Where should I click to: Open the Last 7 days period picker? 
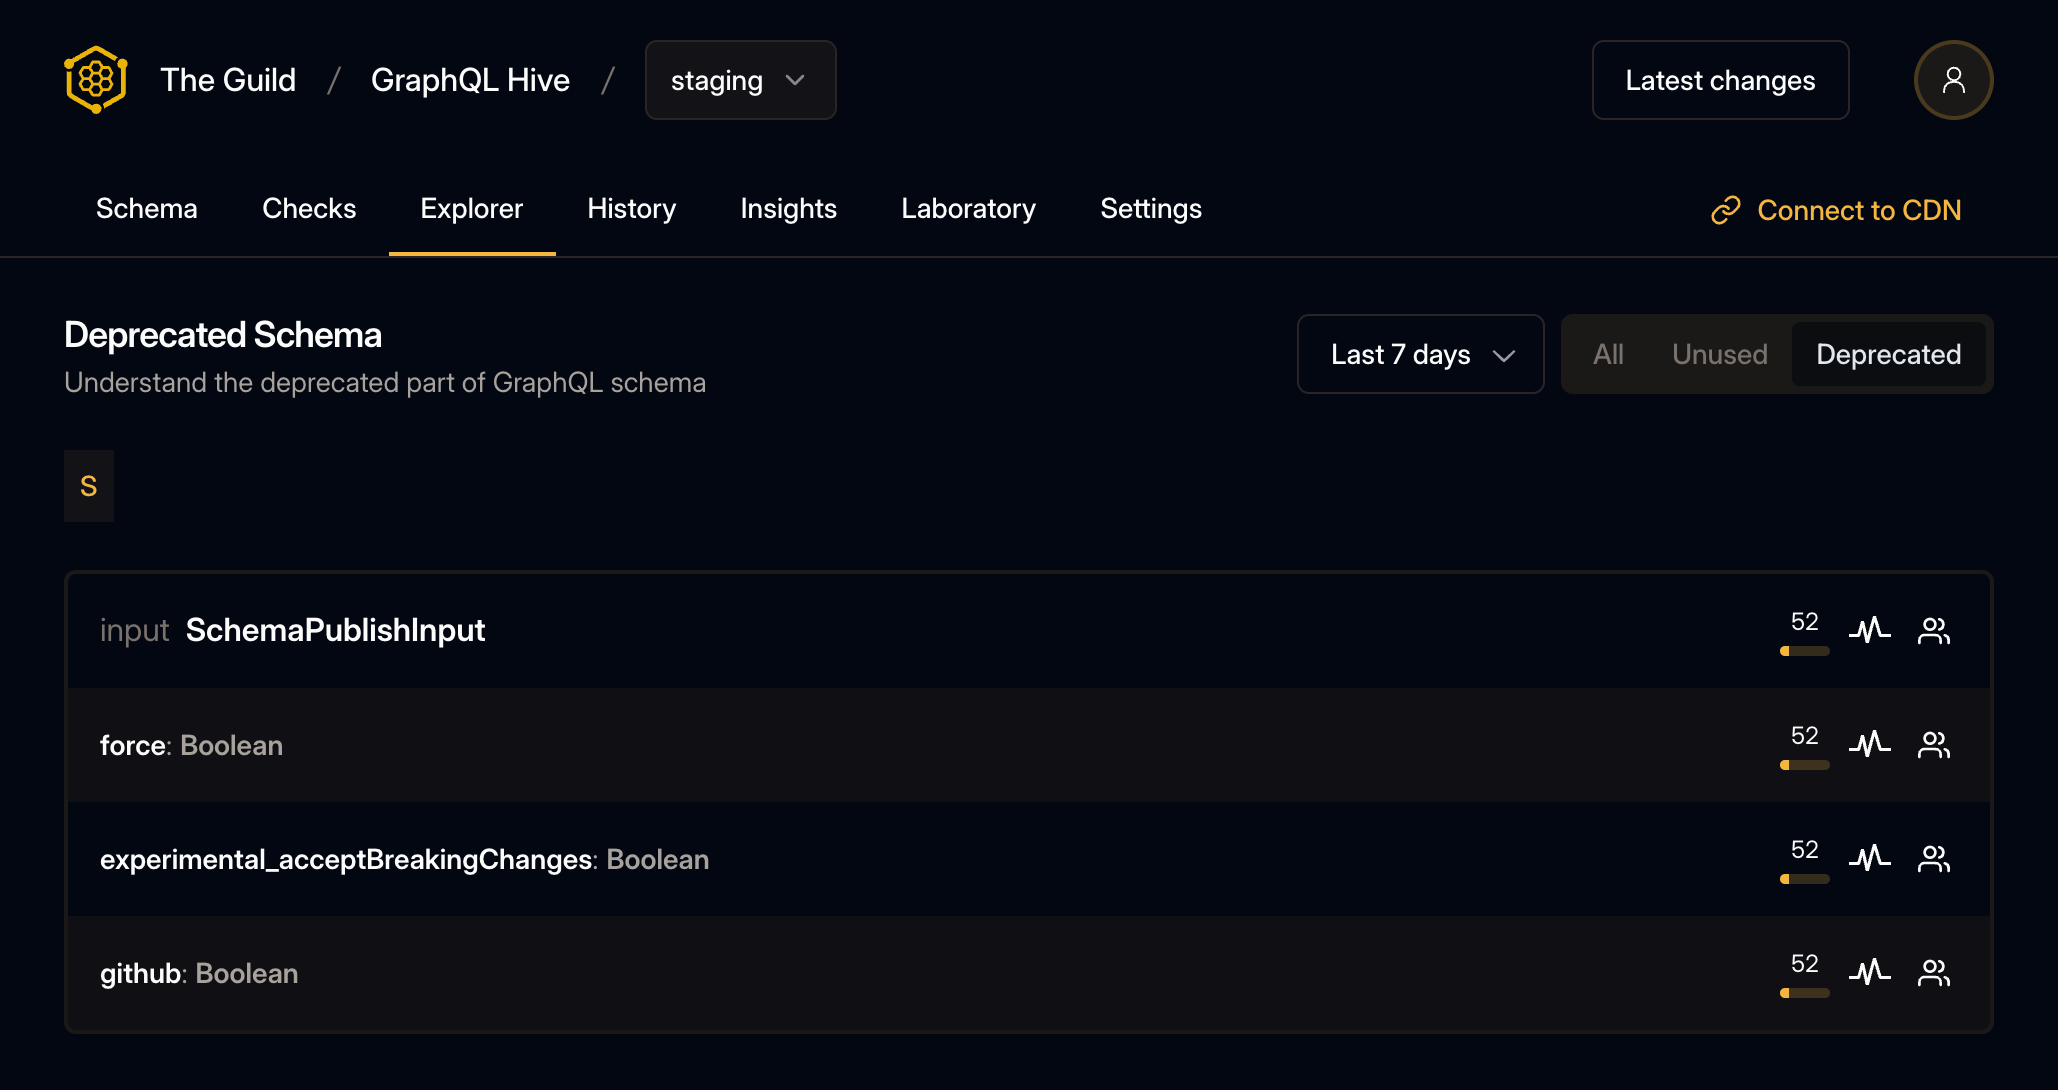coord(1420,354)
